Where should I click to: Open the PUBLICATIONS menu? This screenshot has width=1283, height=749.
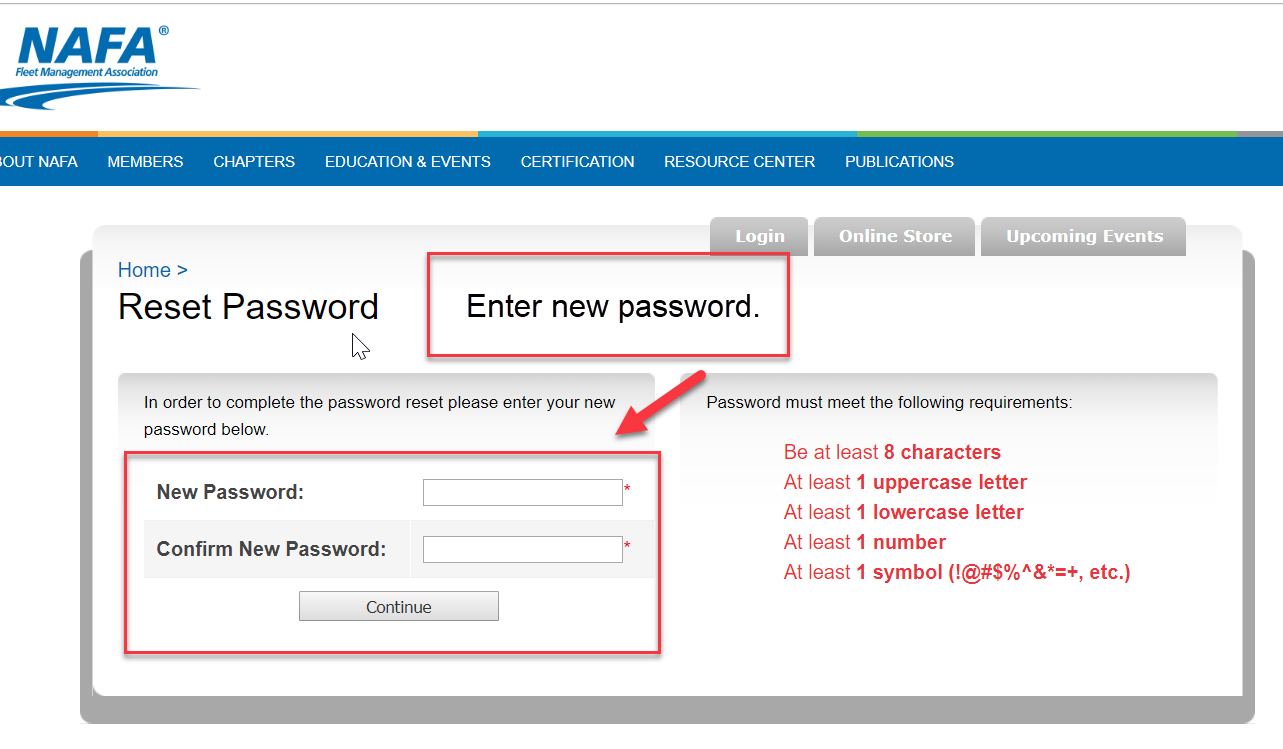[899, 162]
